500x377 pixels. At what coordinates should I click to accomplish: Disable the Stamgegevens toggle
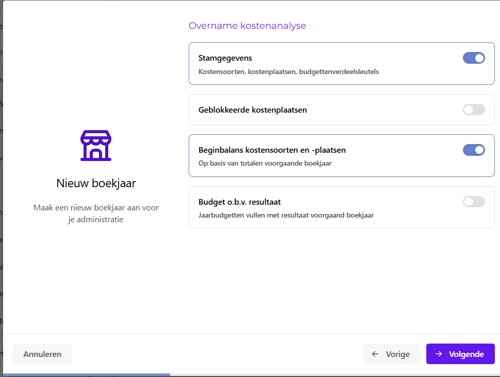tap(474, 58)
